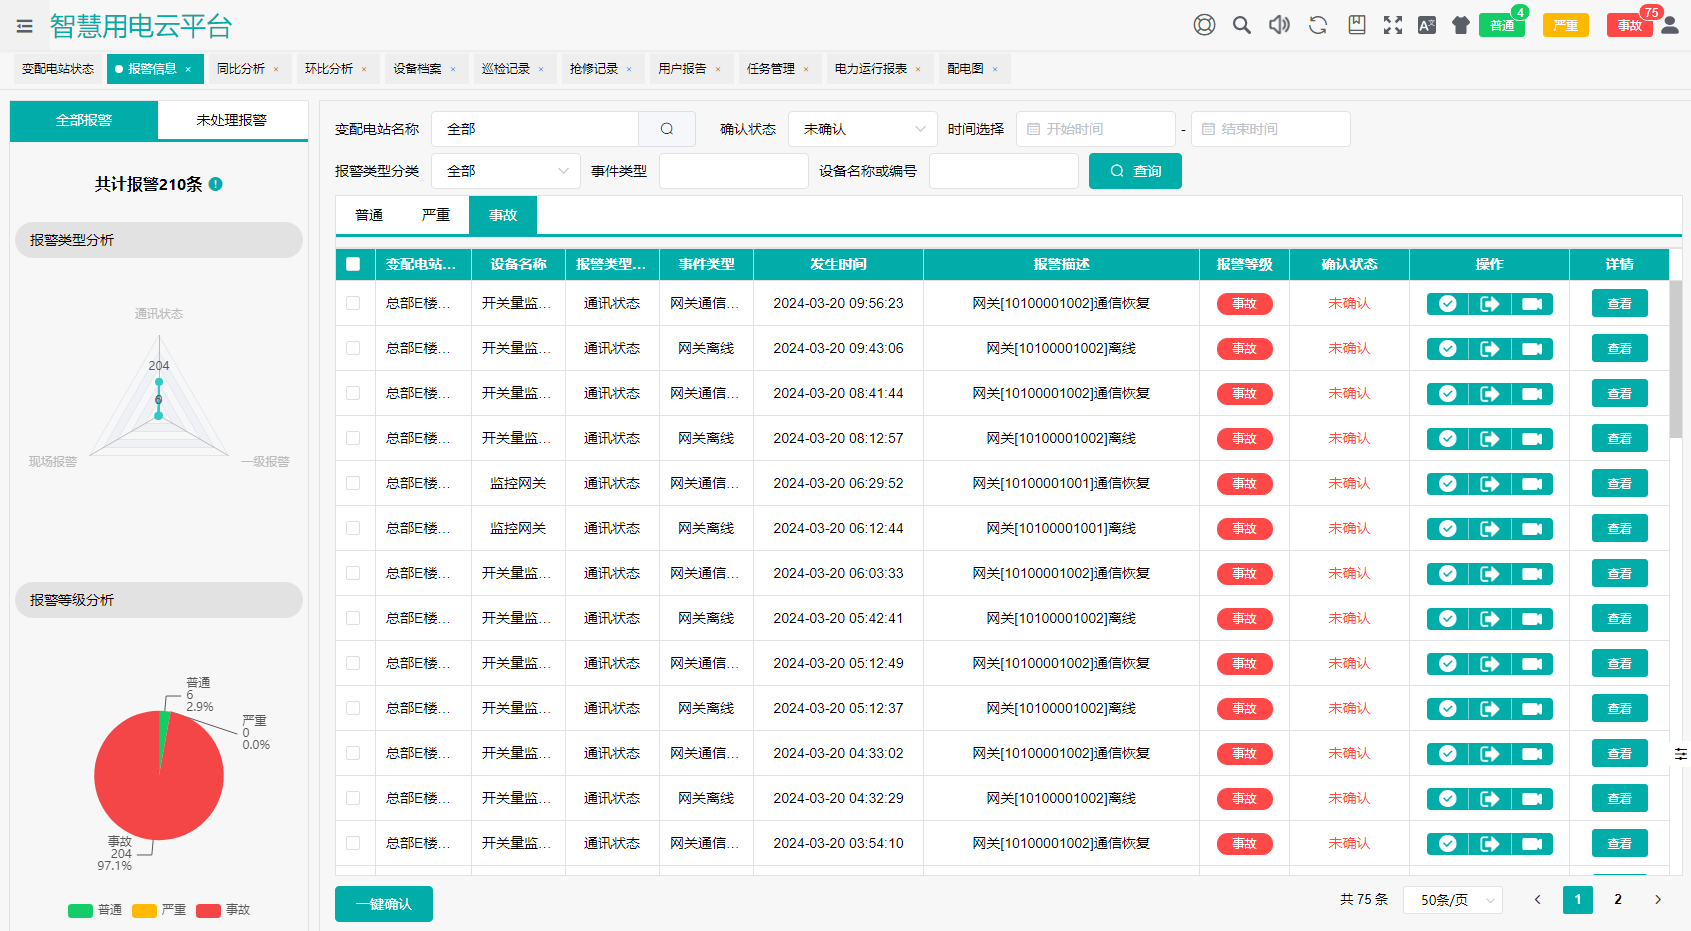Open the 开始时间 date picker

coord(1096,129)
